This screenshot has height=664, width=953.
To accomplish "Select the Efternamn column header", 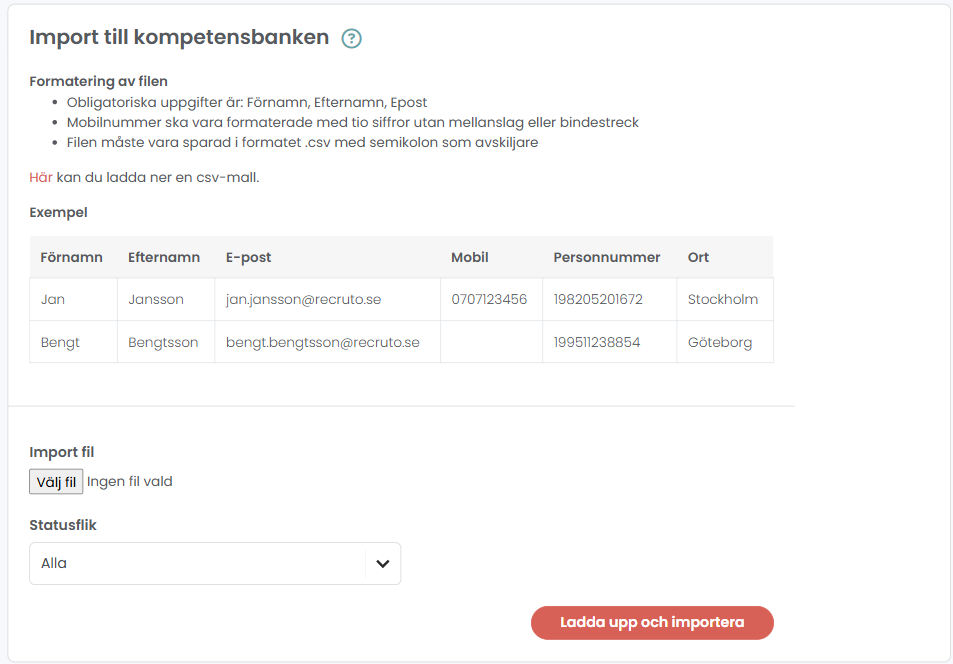I will [x=164, y=257].
